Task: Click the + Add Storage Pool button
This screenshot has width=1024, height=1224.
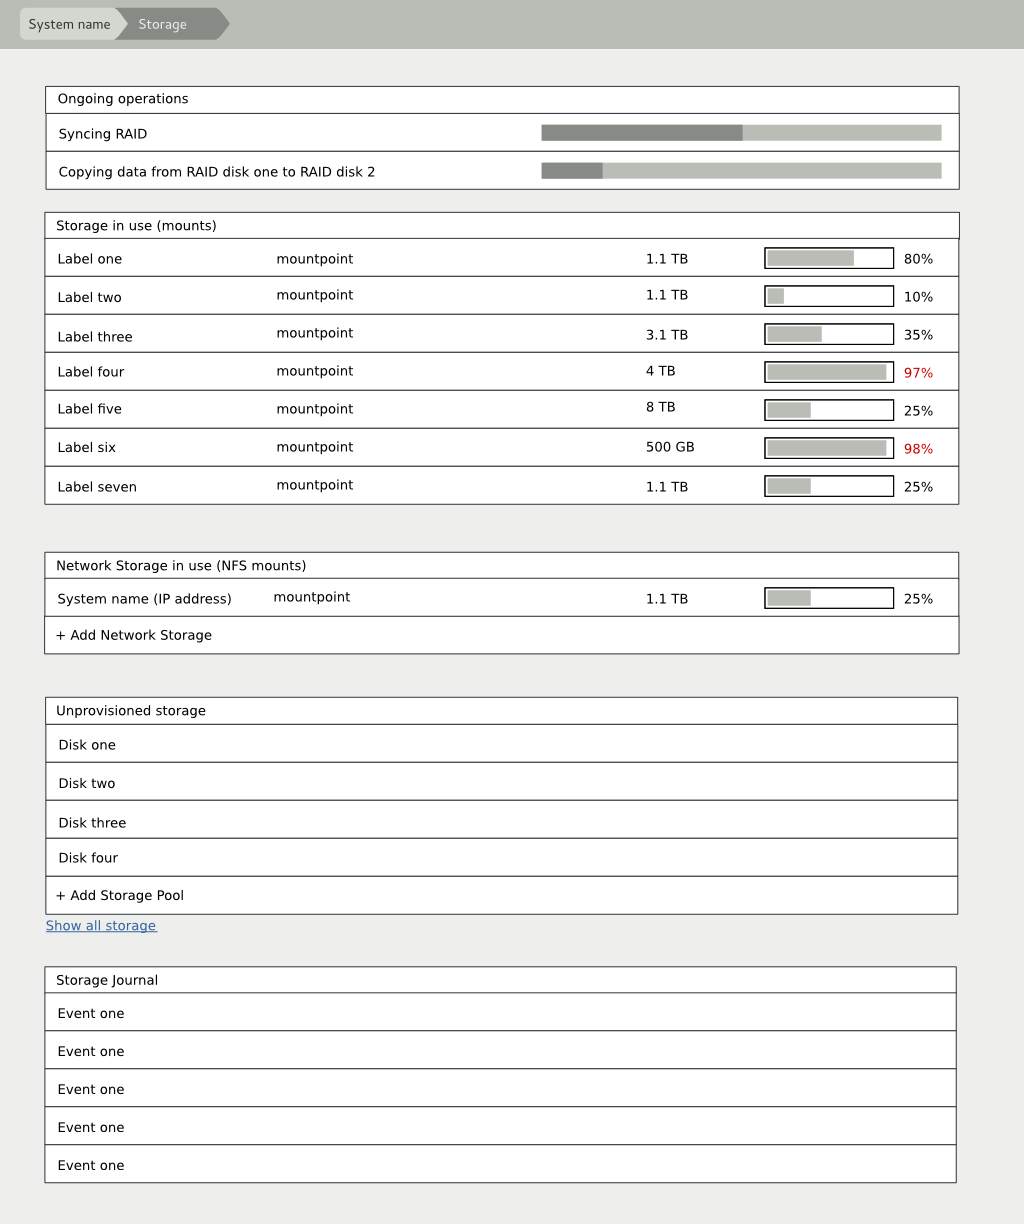Action: click(119, 894)
